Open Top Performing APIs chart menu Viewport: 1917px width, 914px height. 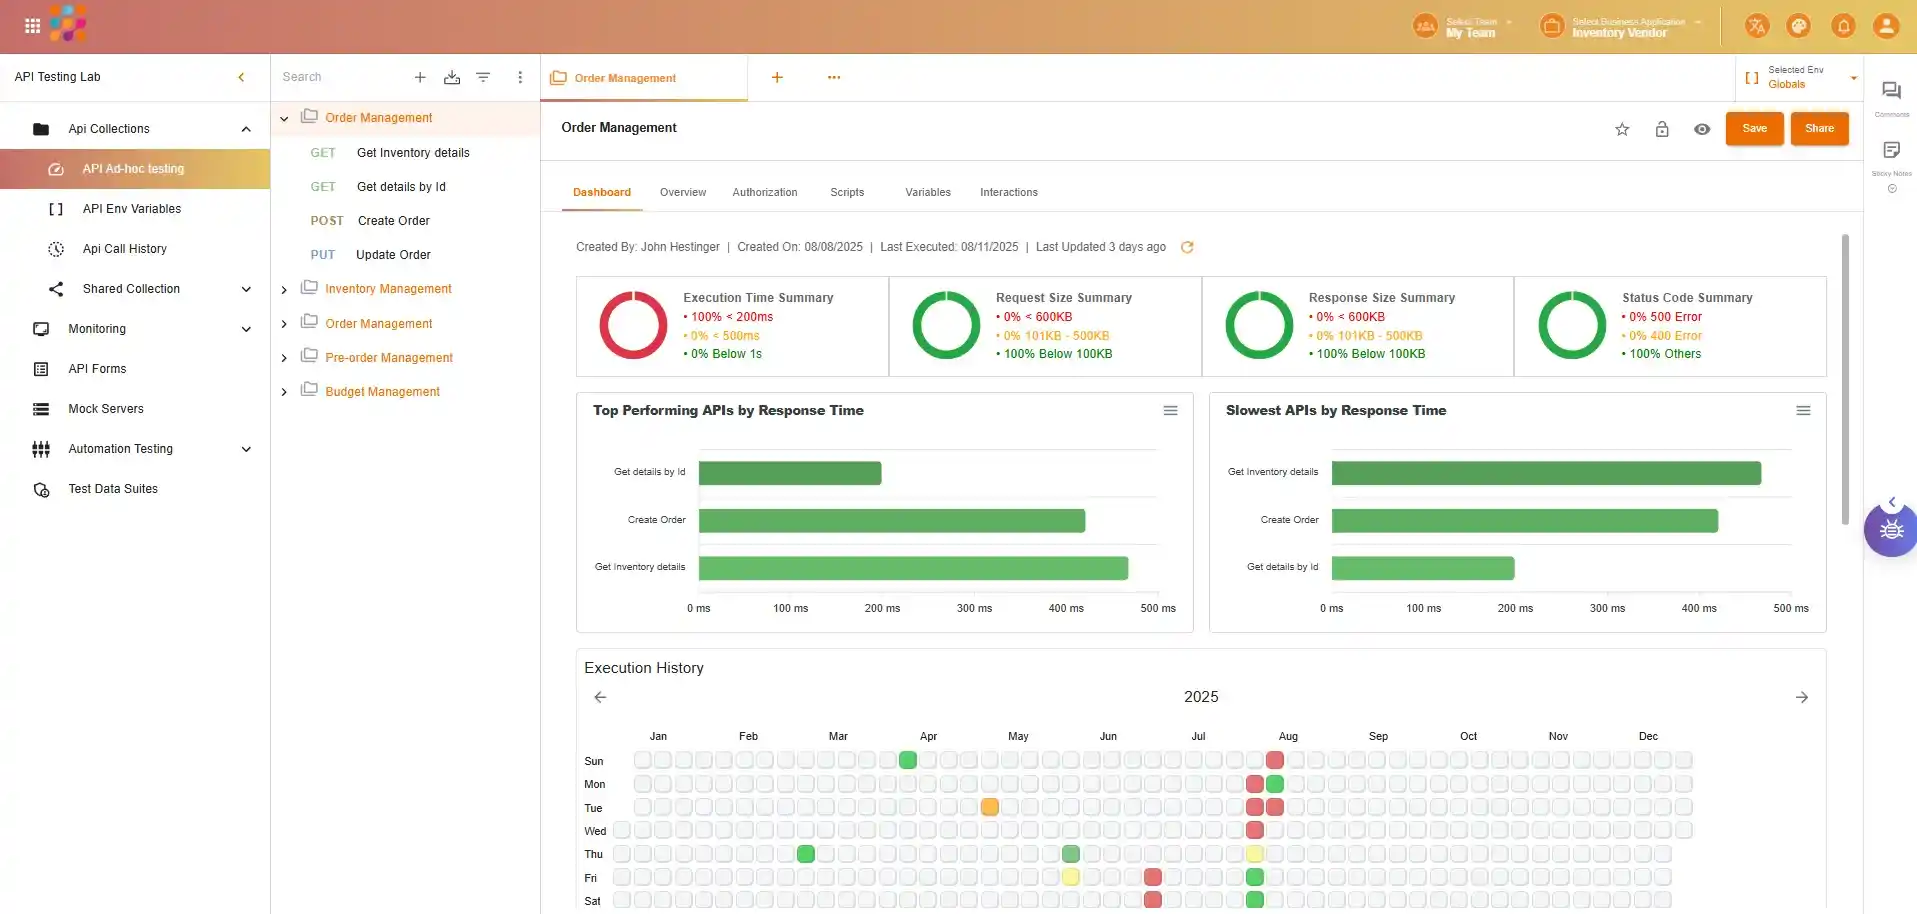(x=1170, y=411)
